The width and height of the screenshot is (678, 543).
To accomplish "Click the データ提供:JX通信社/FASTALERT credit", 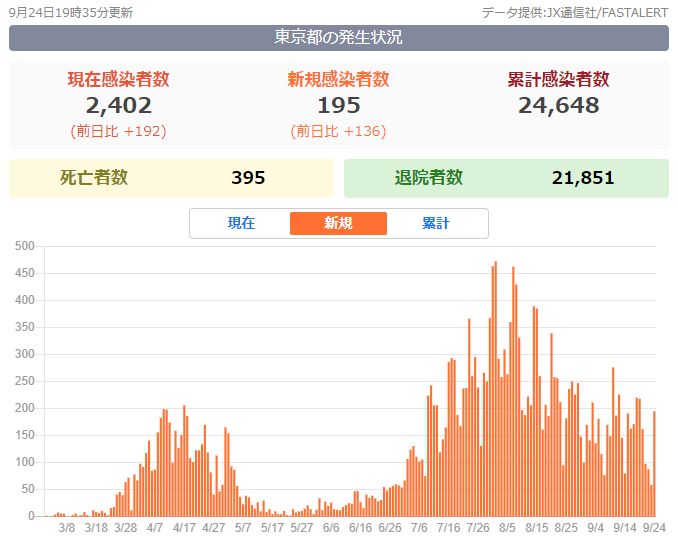I will pos(575,13).
